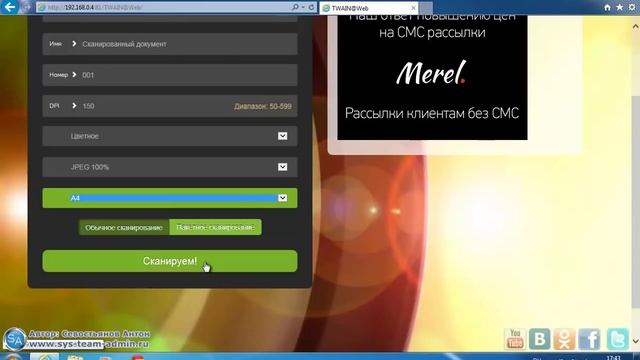Open the Merel advertisement banner
The height and width of the screenshot is (360, 640).
click(432, 78)
